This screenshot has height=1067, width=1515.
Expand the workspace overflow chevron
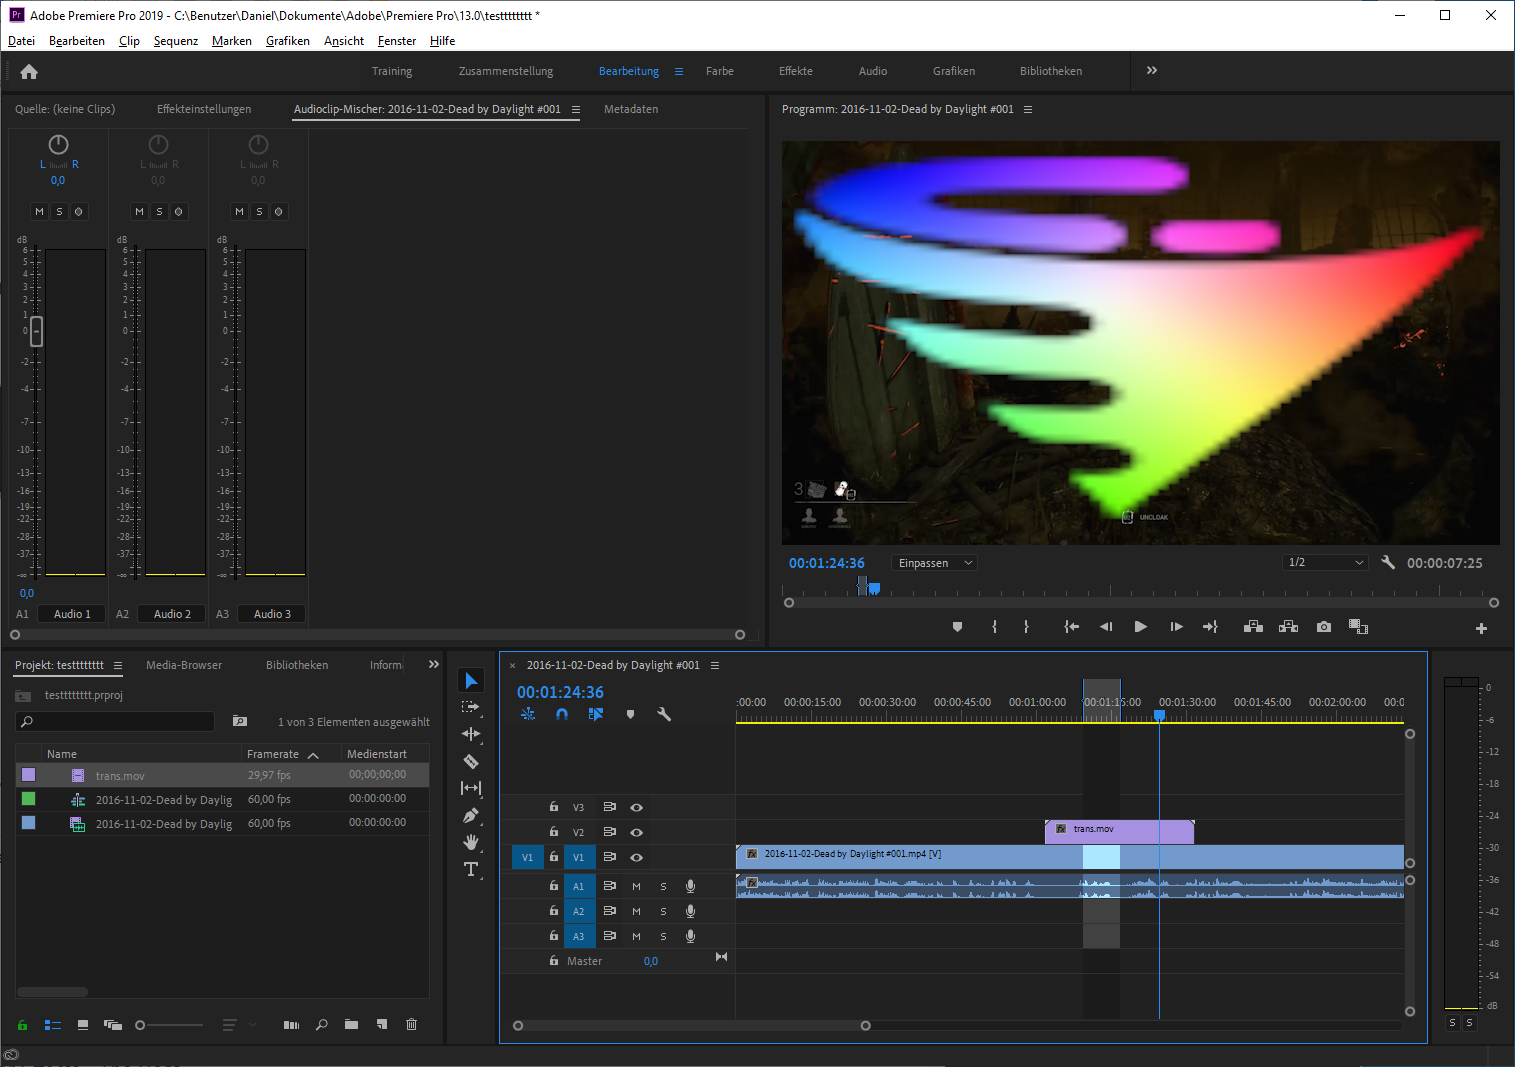point(1152,71)
